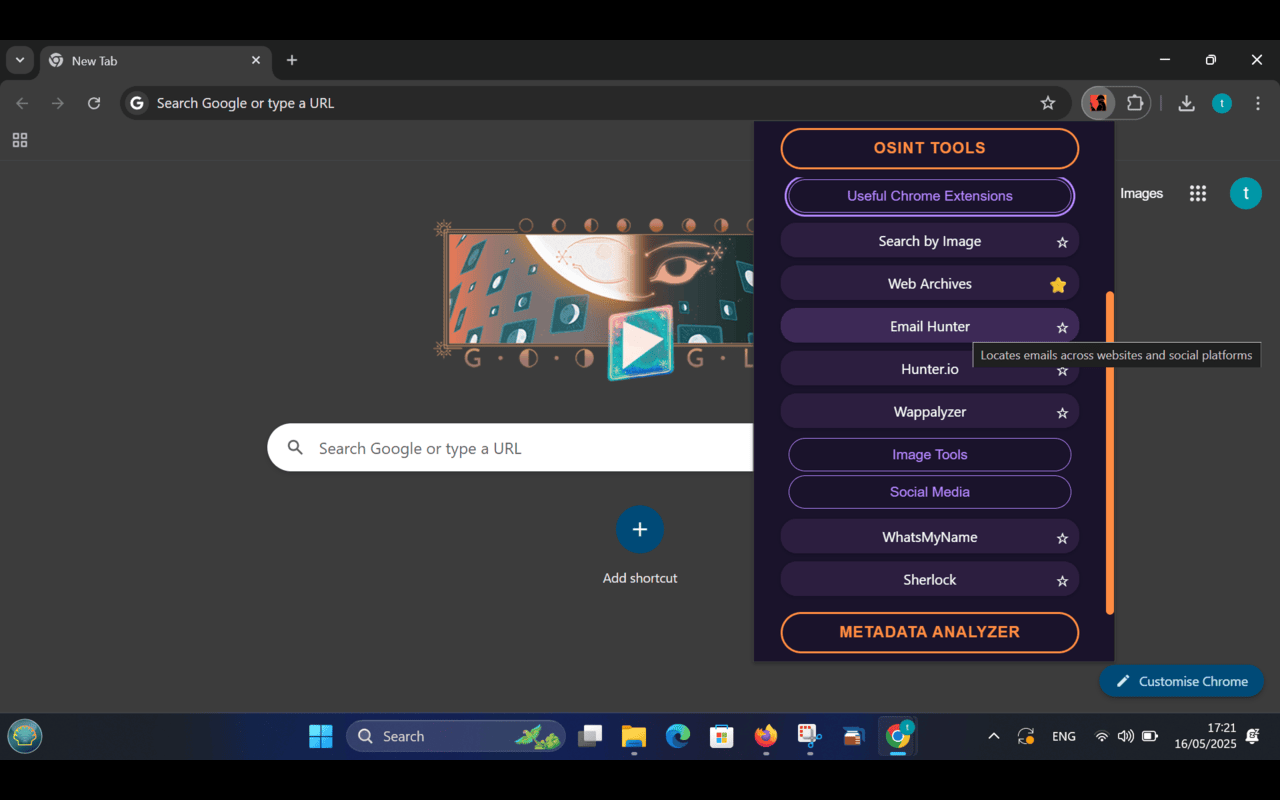Expand the Social Media category
The height and width of the screenshot is (800, 1280).
coord(929,492)
